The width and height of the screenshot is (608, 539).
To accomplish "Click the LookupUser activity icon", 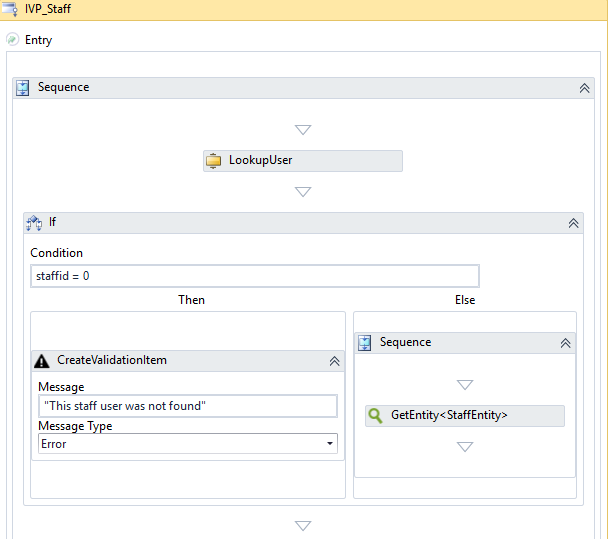I will tap(214, 160).
